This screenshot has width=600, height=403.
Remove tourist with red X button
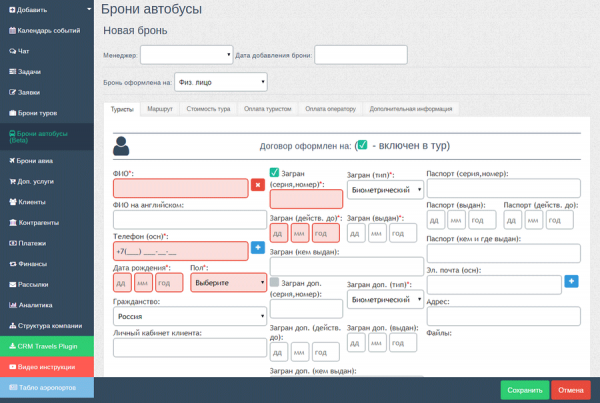(x=258, y=185)
